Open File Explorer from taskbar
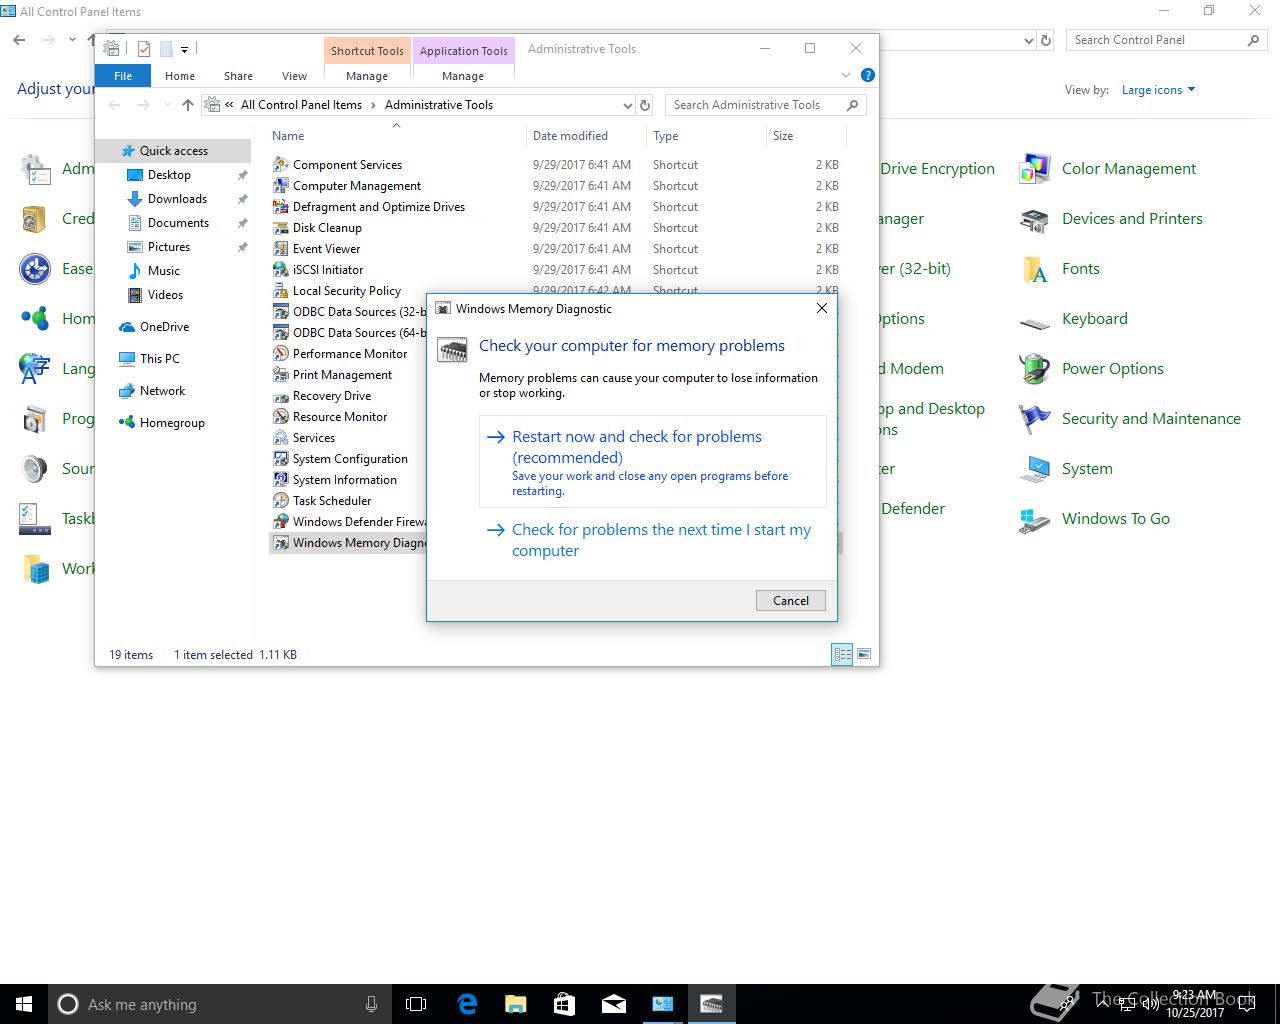 click(516, 1004)
